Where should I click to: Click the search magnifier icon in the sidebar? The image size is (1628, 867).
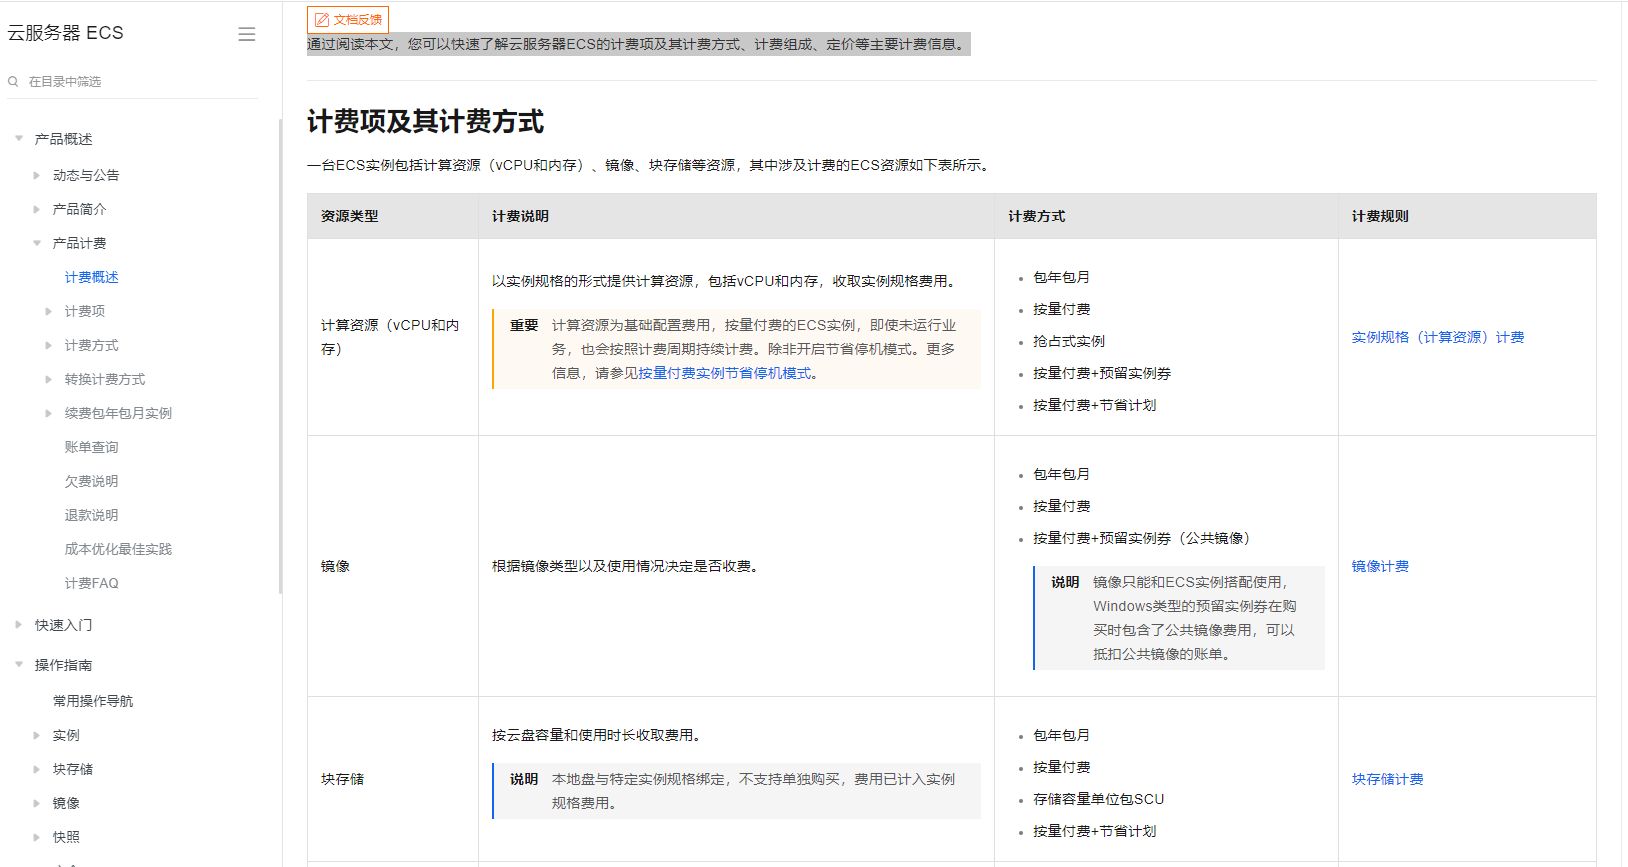point(13,81)
